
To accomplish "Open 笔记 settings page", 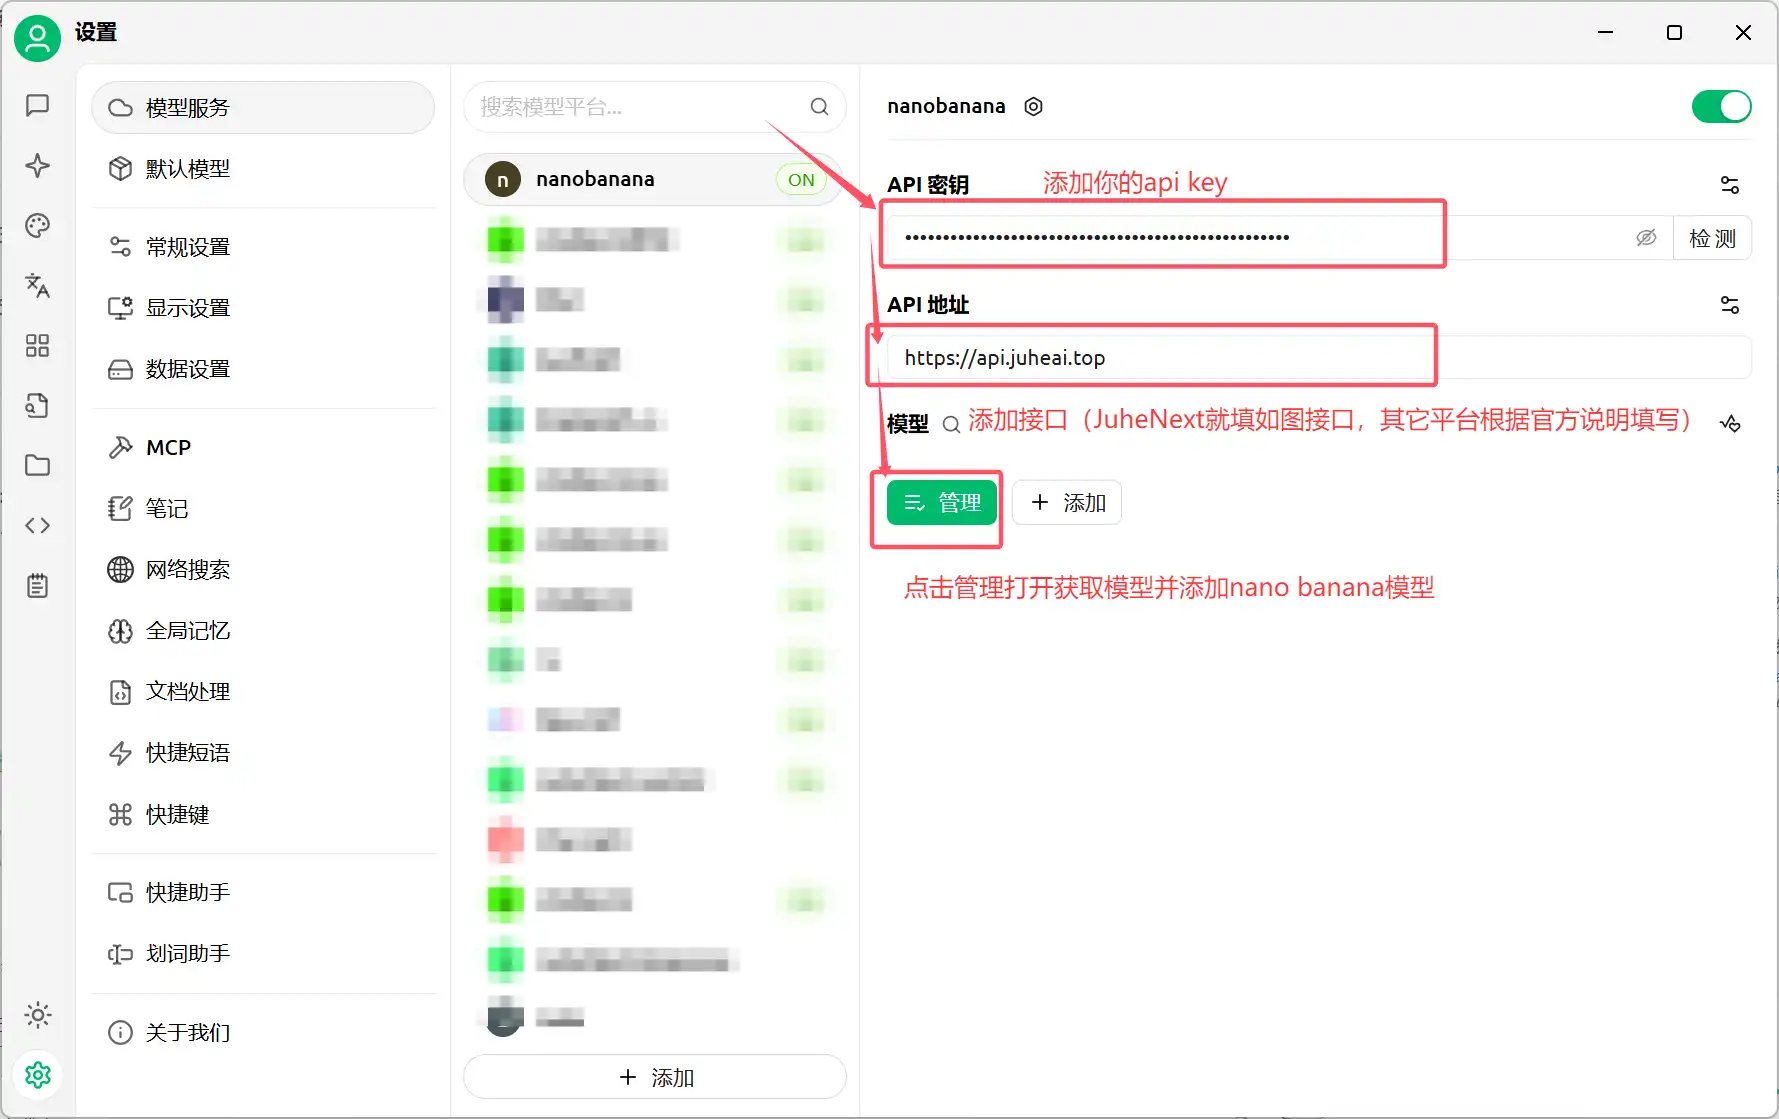I will 263,508.
